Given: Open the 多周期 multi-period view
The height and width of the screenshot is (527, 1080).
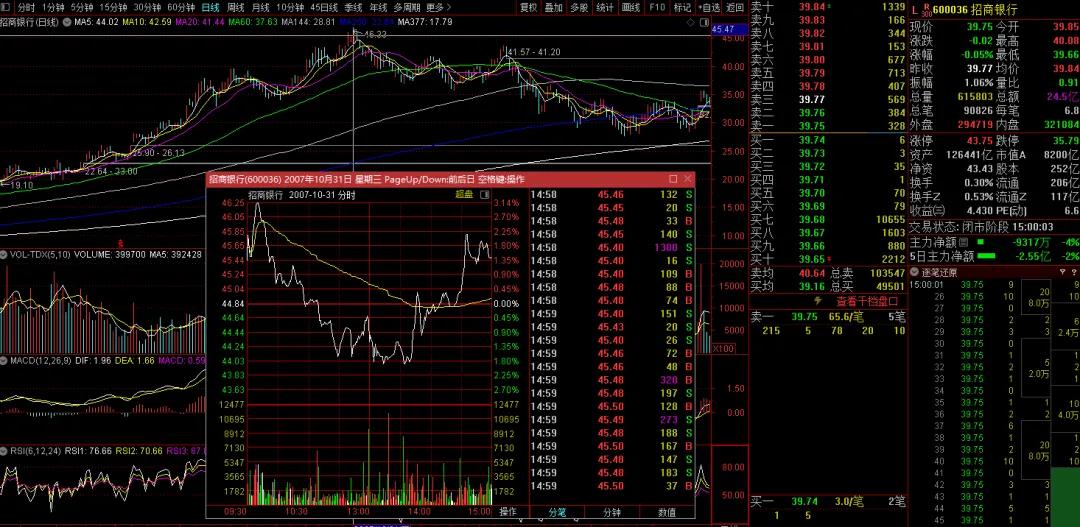Looking at the screenshot, I should 406,7.
